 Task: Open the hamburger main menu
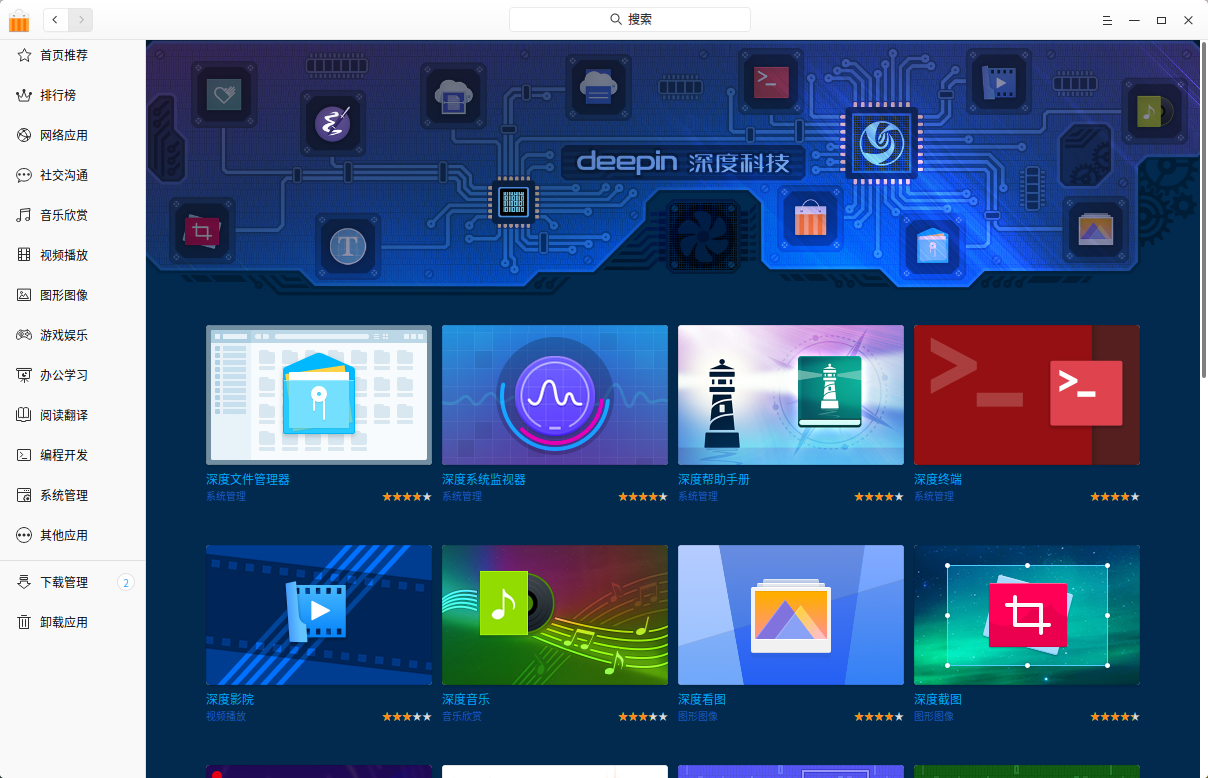(x=1107, y=20)
